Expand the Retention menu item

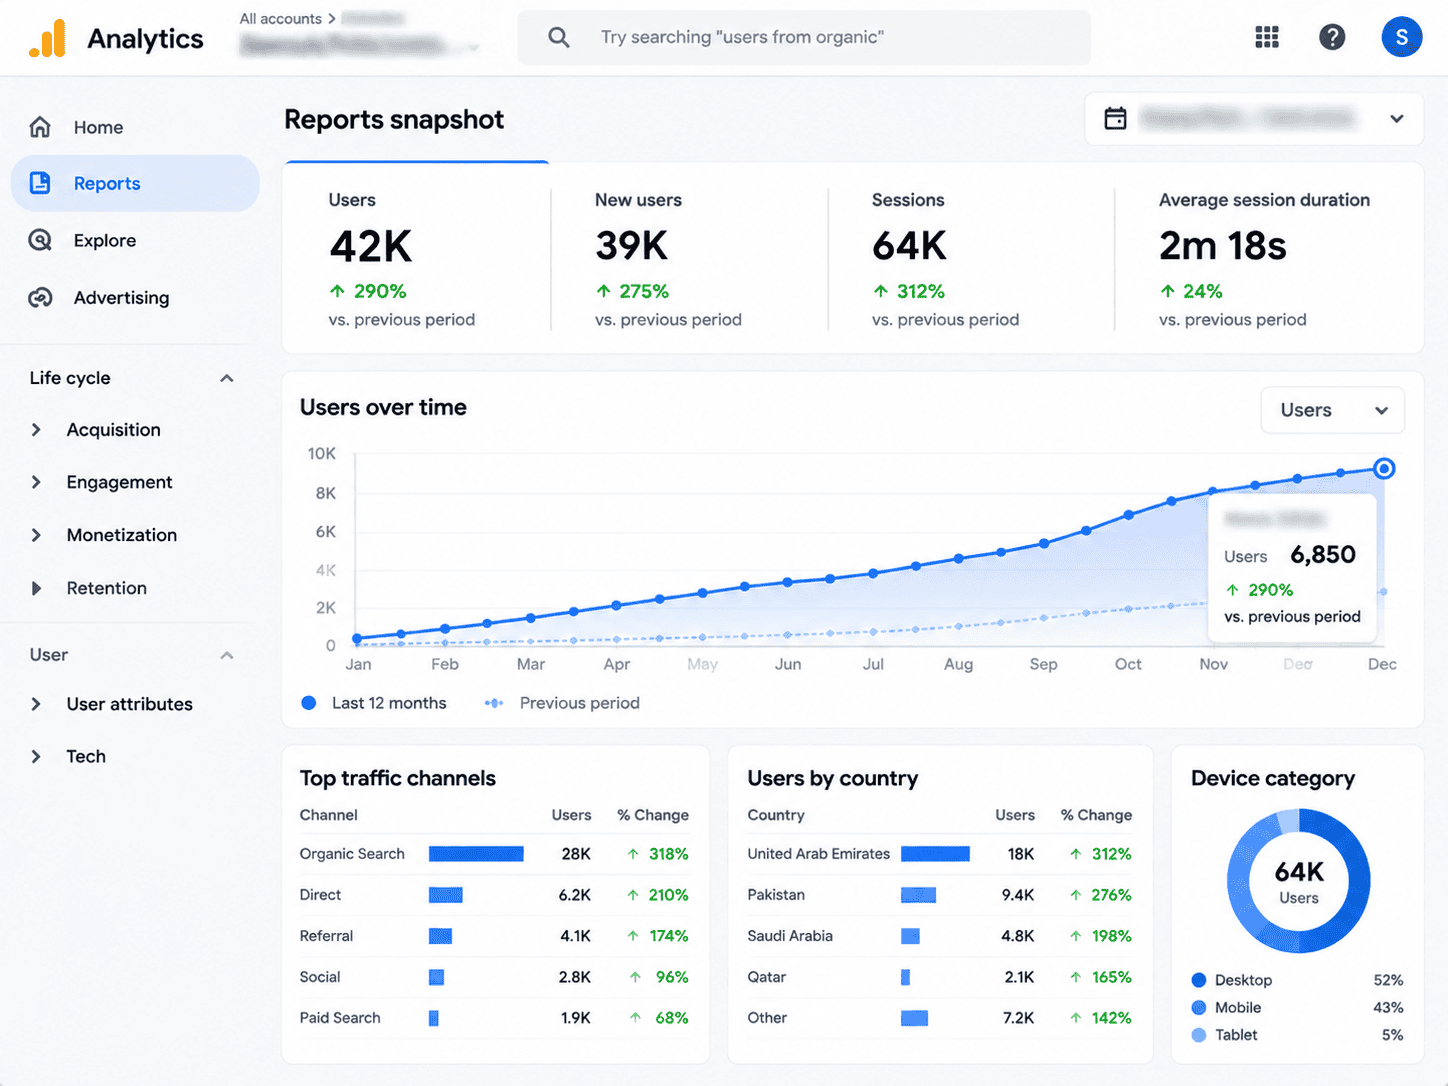tap(36, 588)
